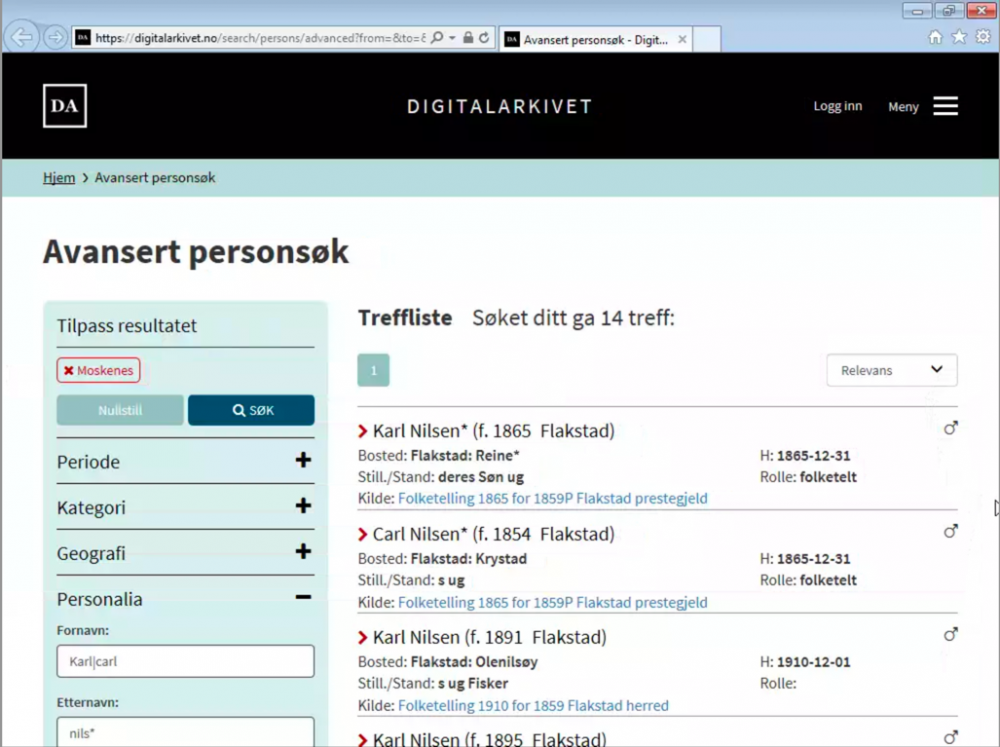Open the Relevans sort dropdown
The image size is (1000, 747).
point(891,370)
